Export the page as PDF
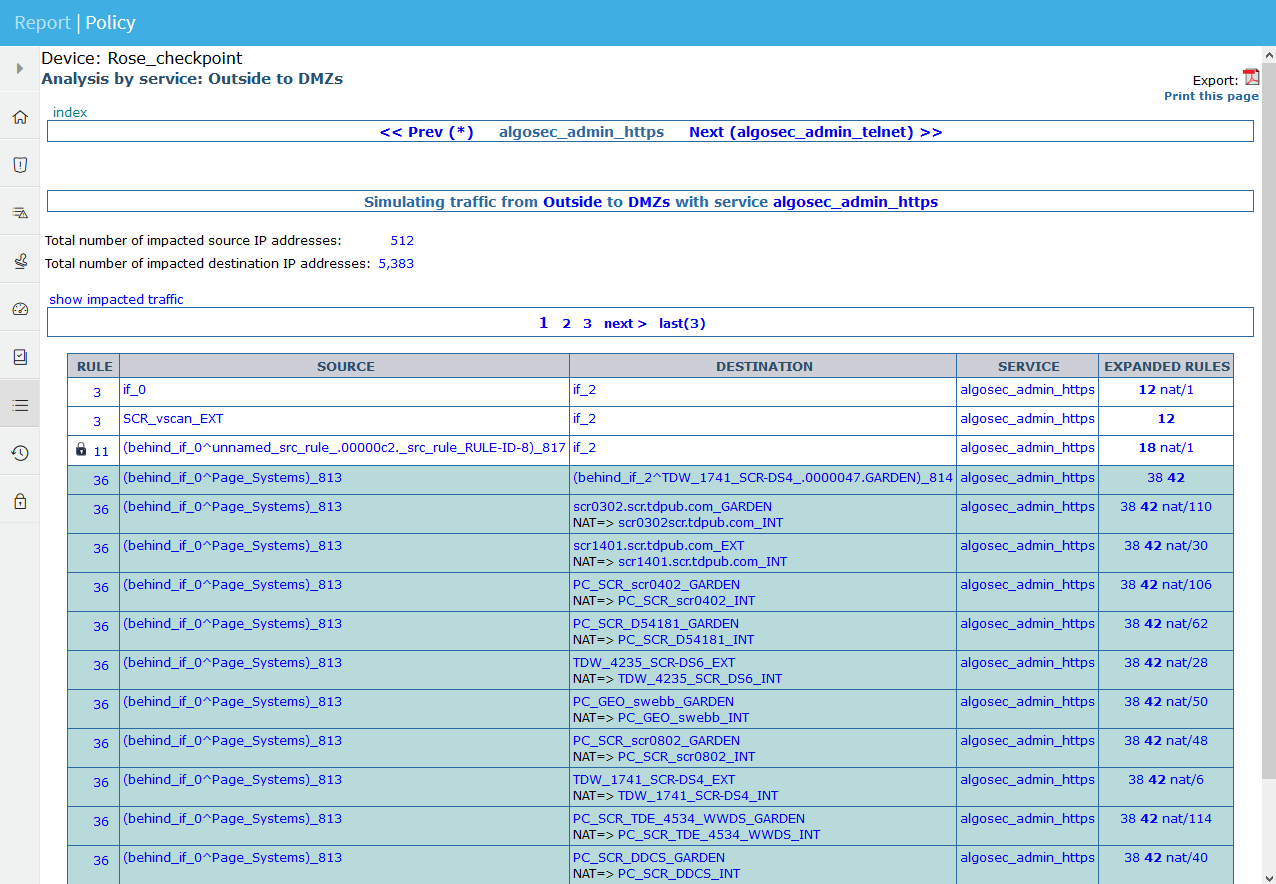The width and height of the screenshot is (1276, 884). [x=1250, y=78]
